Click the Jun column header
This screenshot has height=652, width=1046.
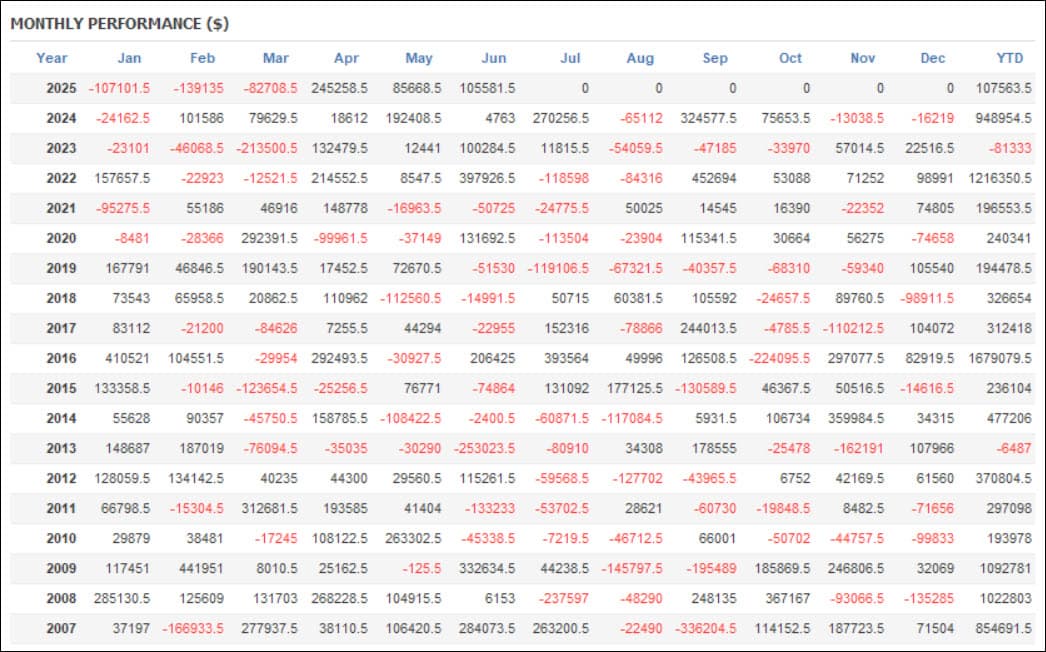point(494,58)
